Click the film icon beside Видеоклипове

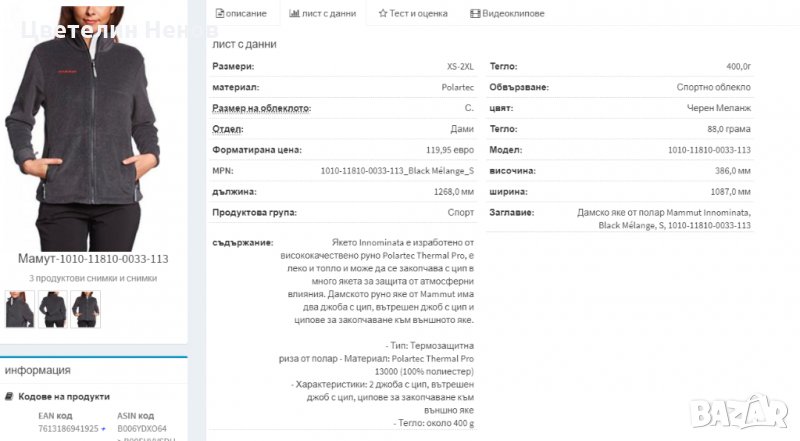[474, 13]
